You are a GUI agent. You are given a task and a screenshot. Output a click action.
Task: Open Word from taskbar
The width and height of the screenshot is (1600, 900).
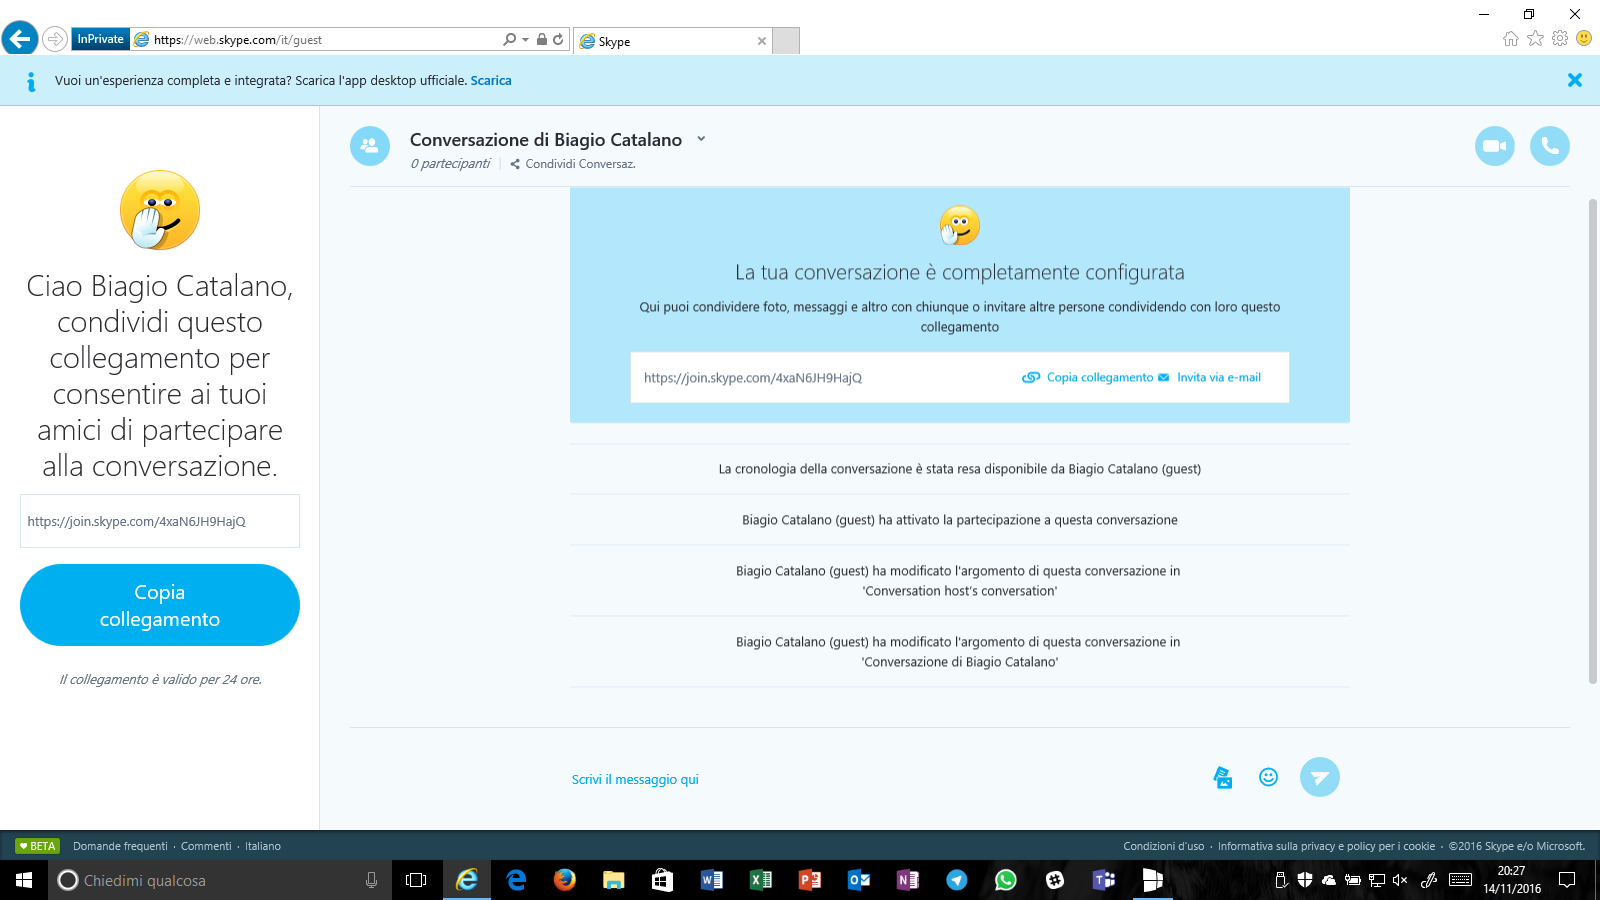[712, 880]
